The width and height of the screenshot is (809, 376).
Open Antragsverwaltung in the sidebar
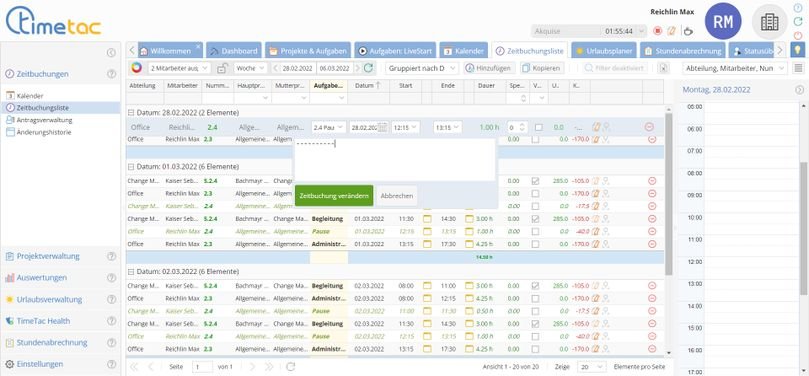click(x=44, y=120)
